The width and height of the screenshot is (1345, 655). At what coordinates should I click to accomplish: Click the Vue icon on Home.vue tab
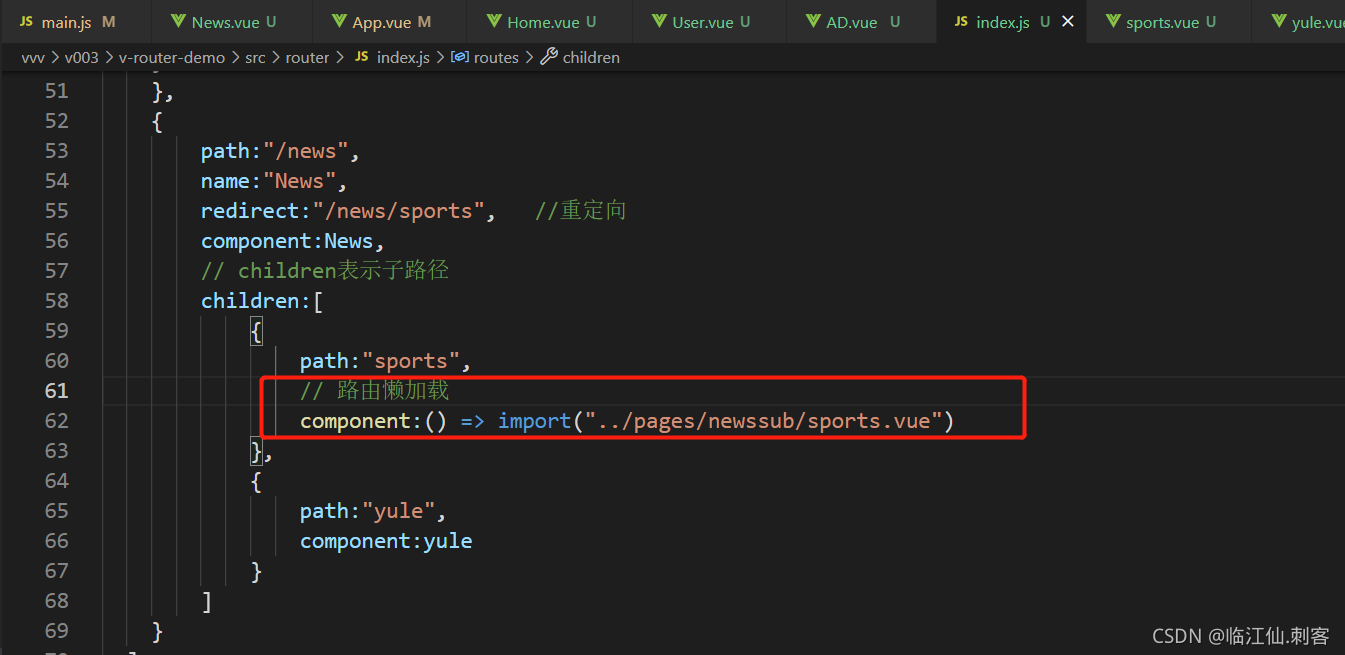pyautogui.click(x=494, y=22)
